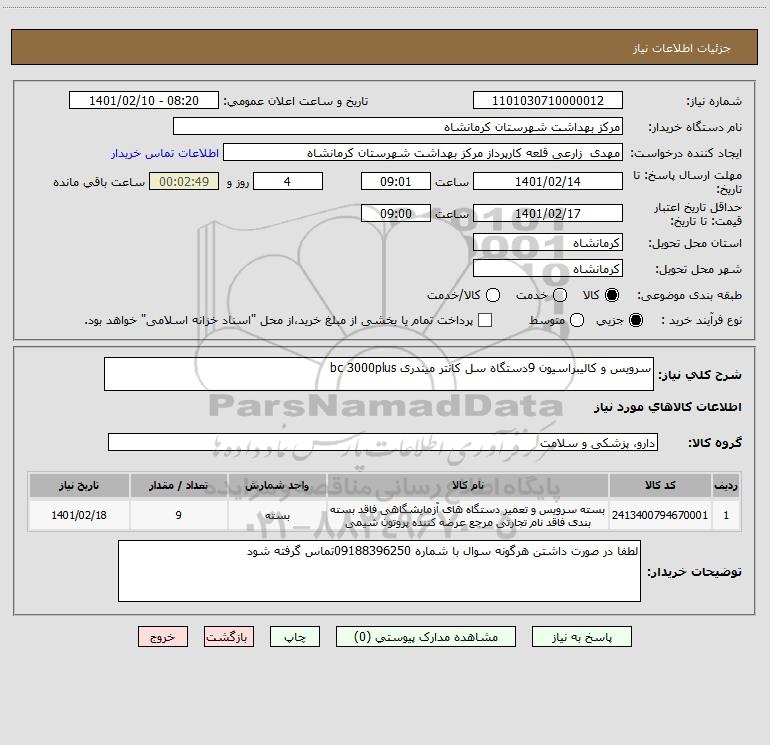Click the توضیحات خریدار label
This screenshot has width=770, height=745.
(694, 572)
